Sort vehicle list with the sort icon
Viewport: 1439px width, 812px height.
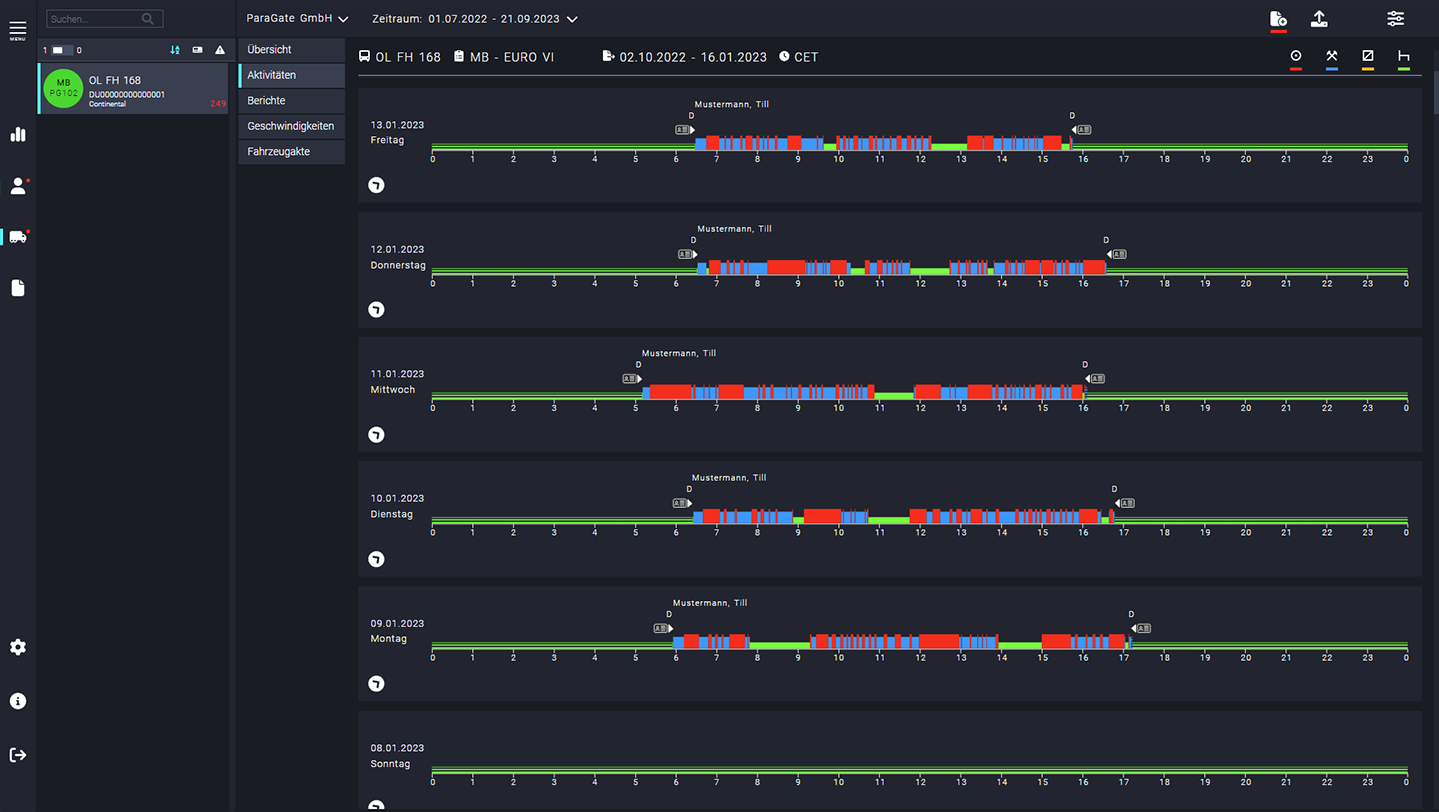coord(175,50)
